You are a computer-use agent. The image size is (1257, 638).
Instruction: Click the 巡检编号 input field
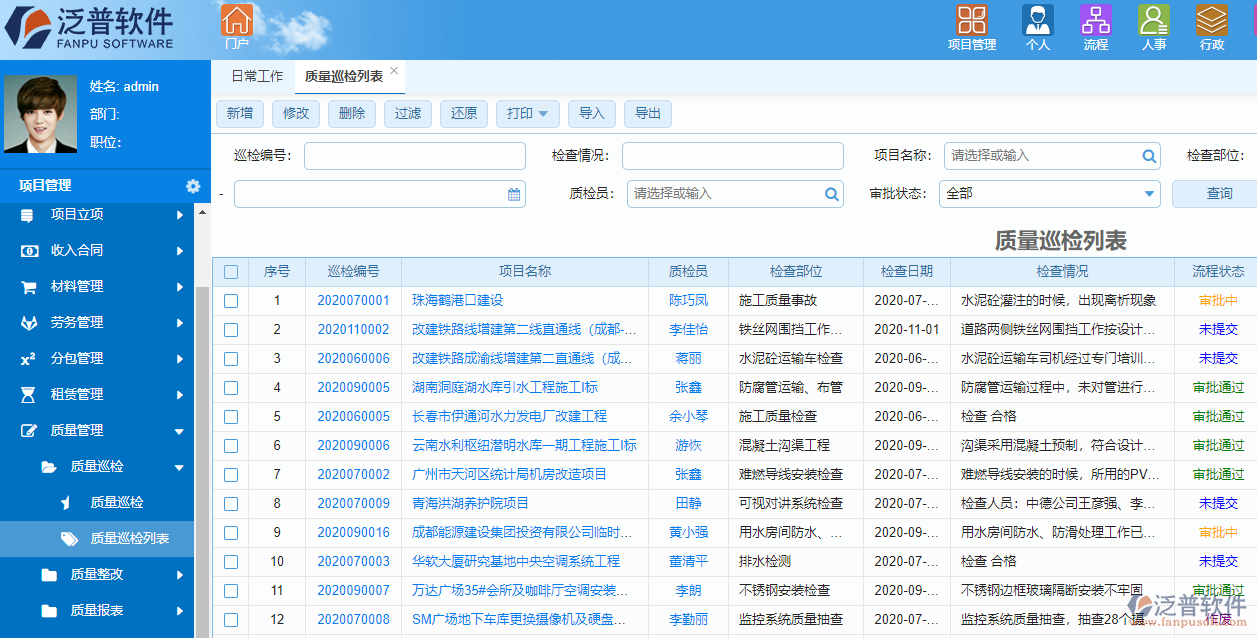413,156
